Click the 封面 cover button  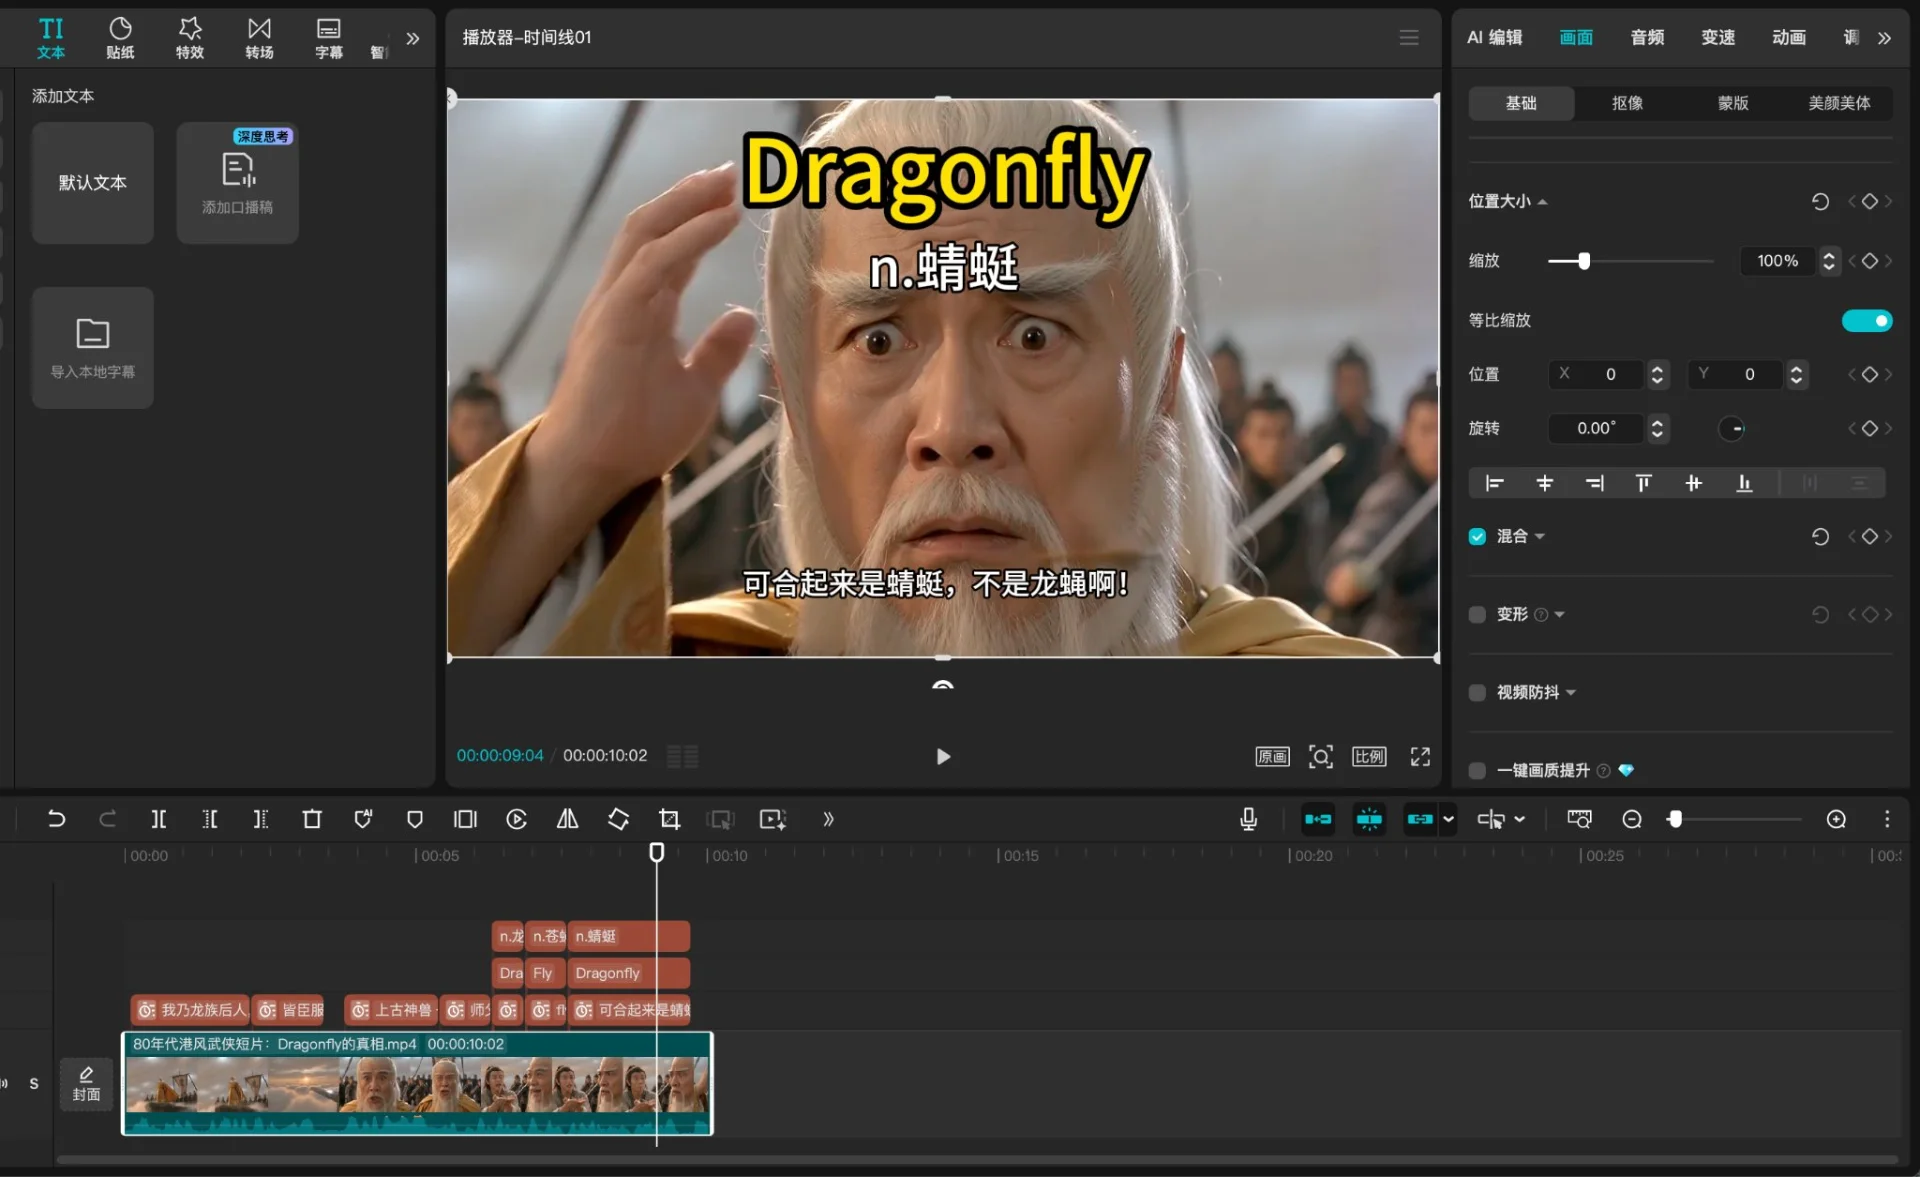point(86,1084)
